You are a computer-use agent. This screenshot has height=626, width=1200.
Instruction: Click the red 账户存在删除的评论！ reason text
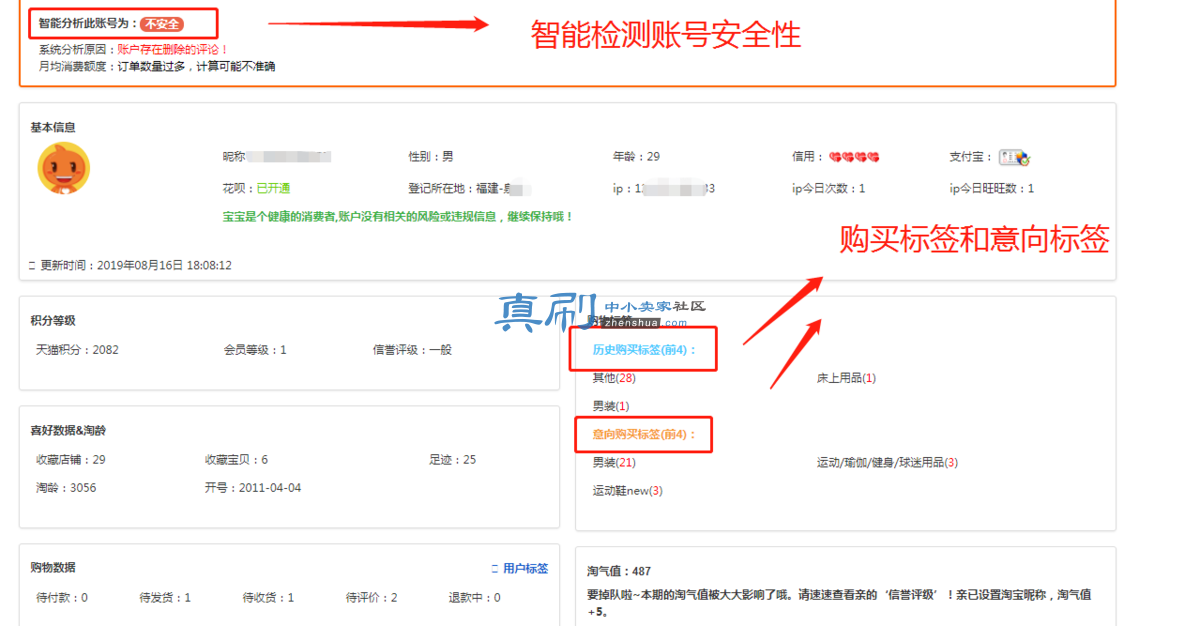[173, 49]
